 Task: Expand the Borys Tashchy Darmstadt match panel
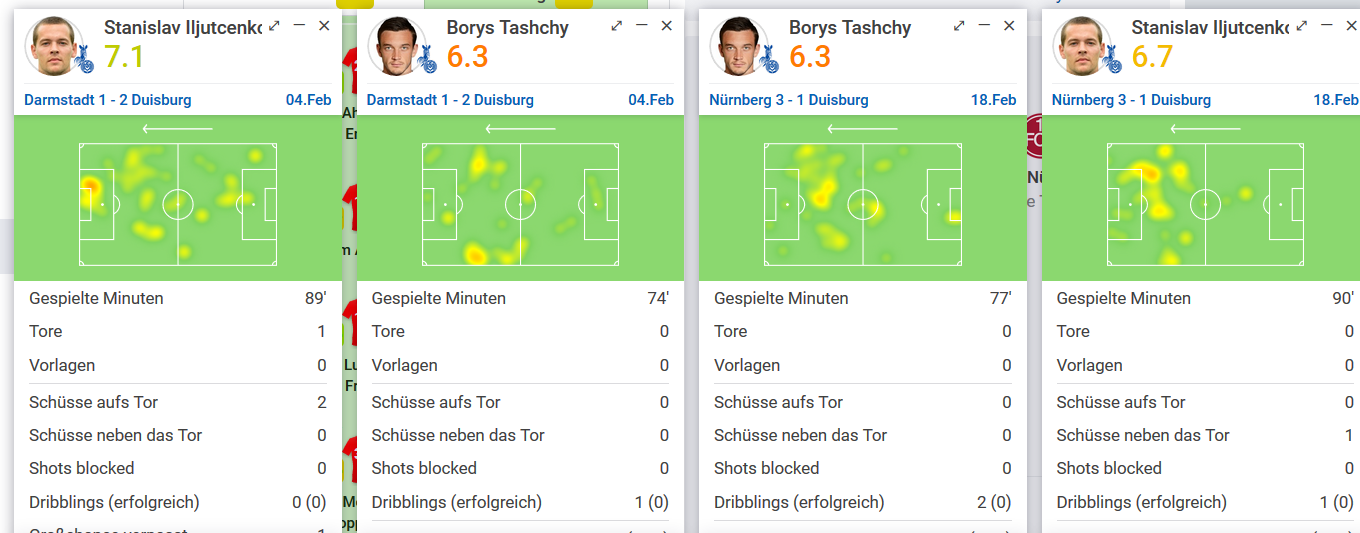pyautogui.click(x=617, y=26)
